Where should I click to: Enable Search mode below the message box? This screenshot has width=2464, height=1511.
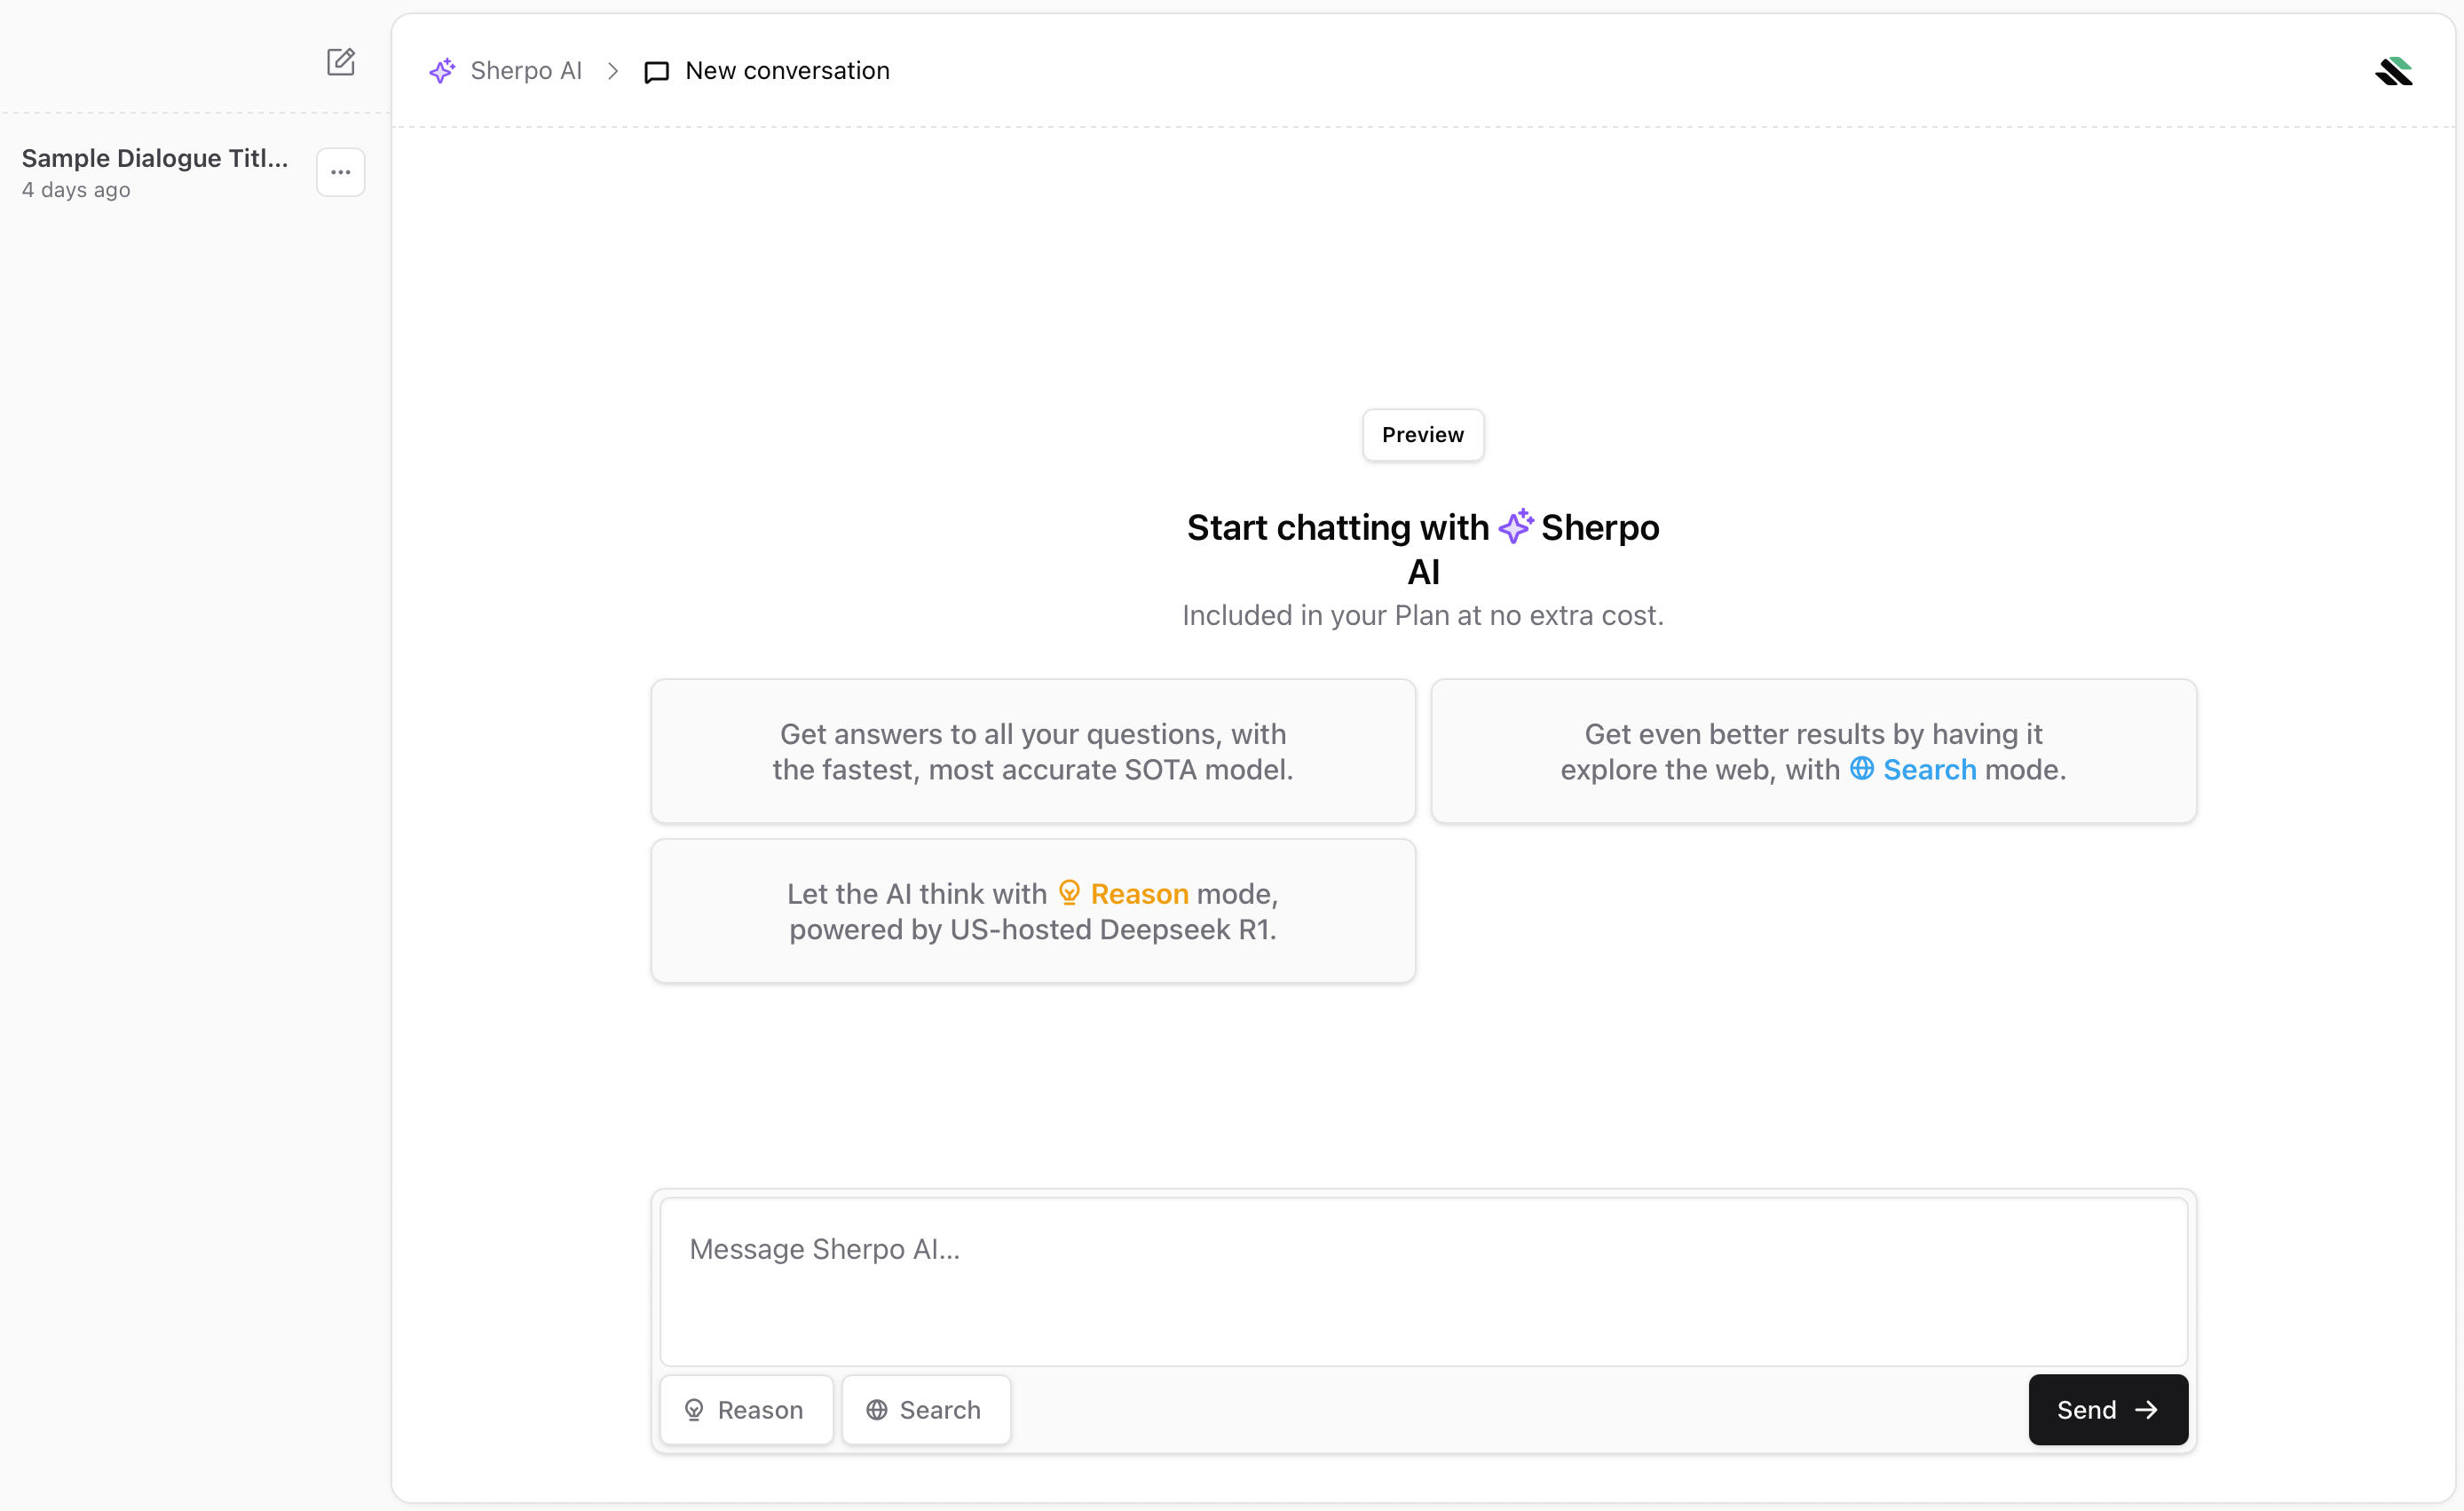[925, 1409]
